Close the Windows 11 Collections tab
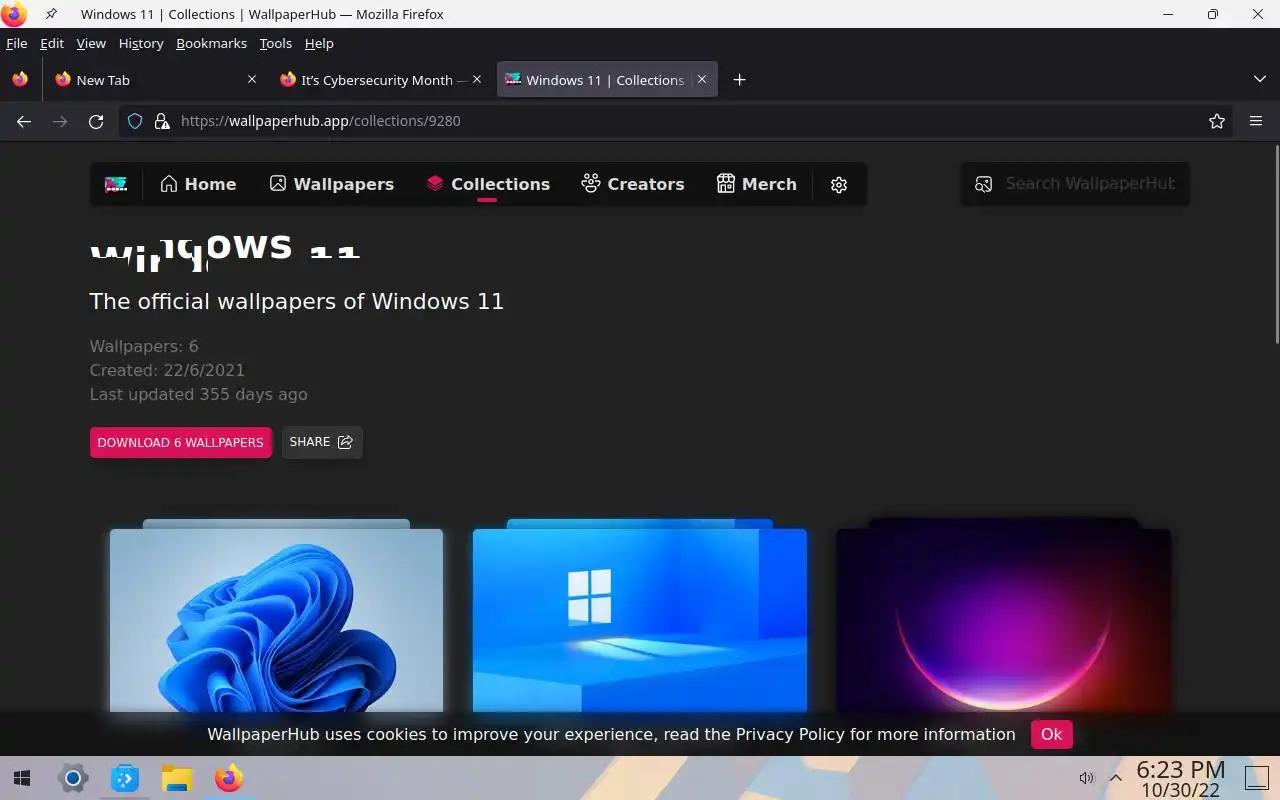The image size is (1280, 800). (702, 80)
